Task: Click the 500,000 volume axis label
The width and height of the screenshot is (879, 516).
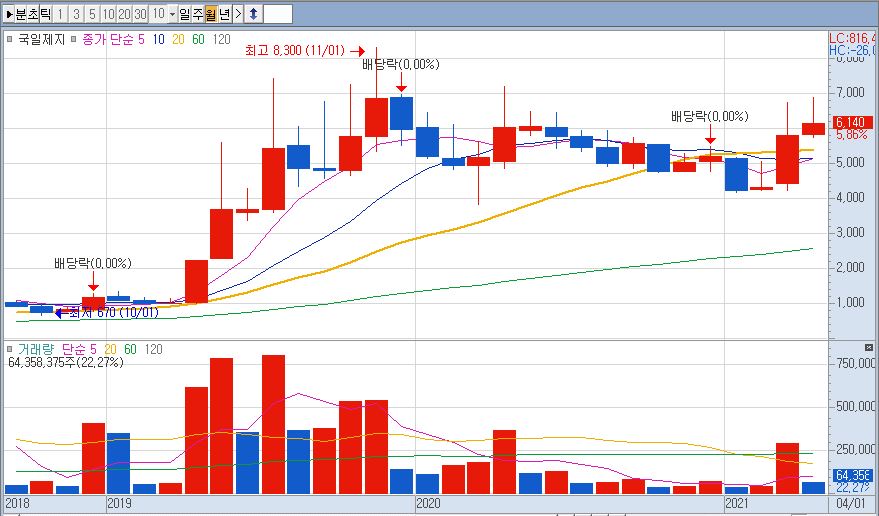Action: tap(854, 407)
